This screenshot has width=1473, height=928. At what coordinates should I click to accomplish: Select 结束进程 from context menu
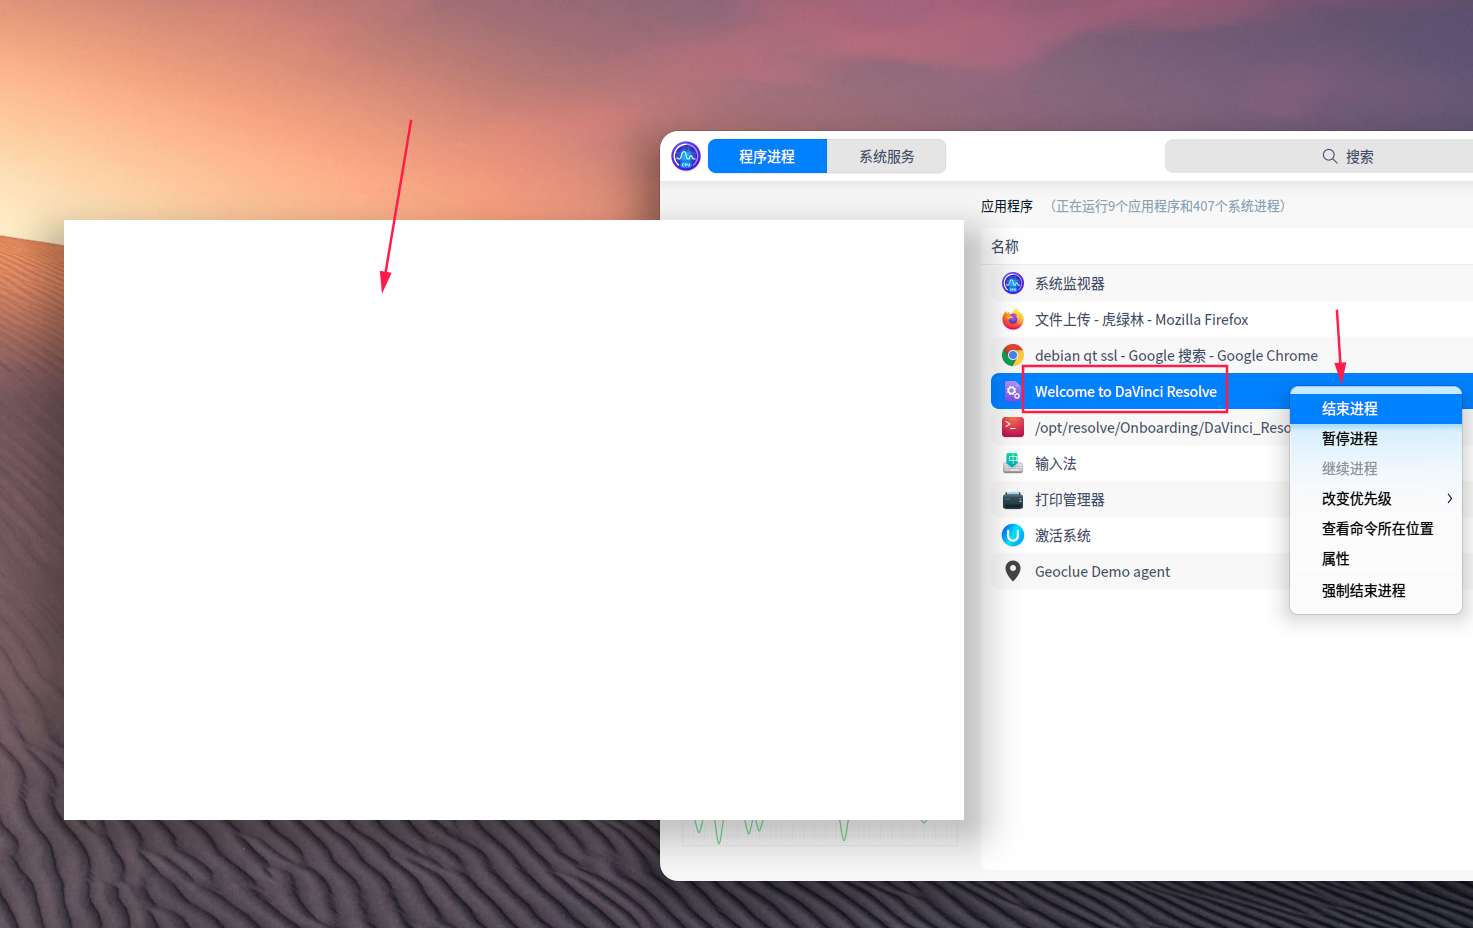click(x=1349, y=408)
